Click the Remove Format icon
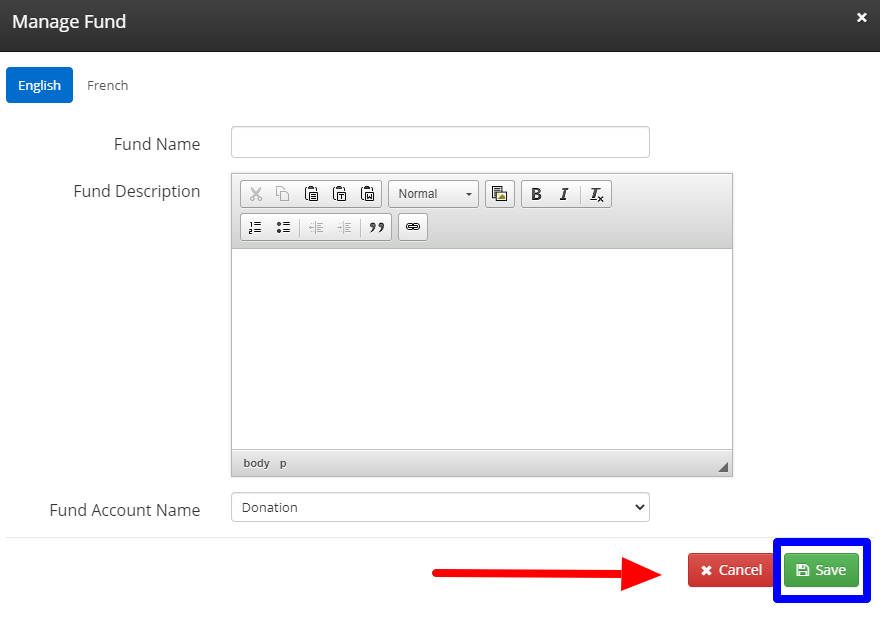This screenshot has width=880, height=624. pos(596,194)
